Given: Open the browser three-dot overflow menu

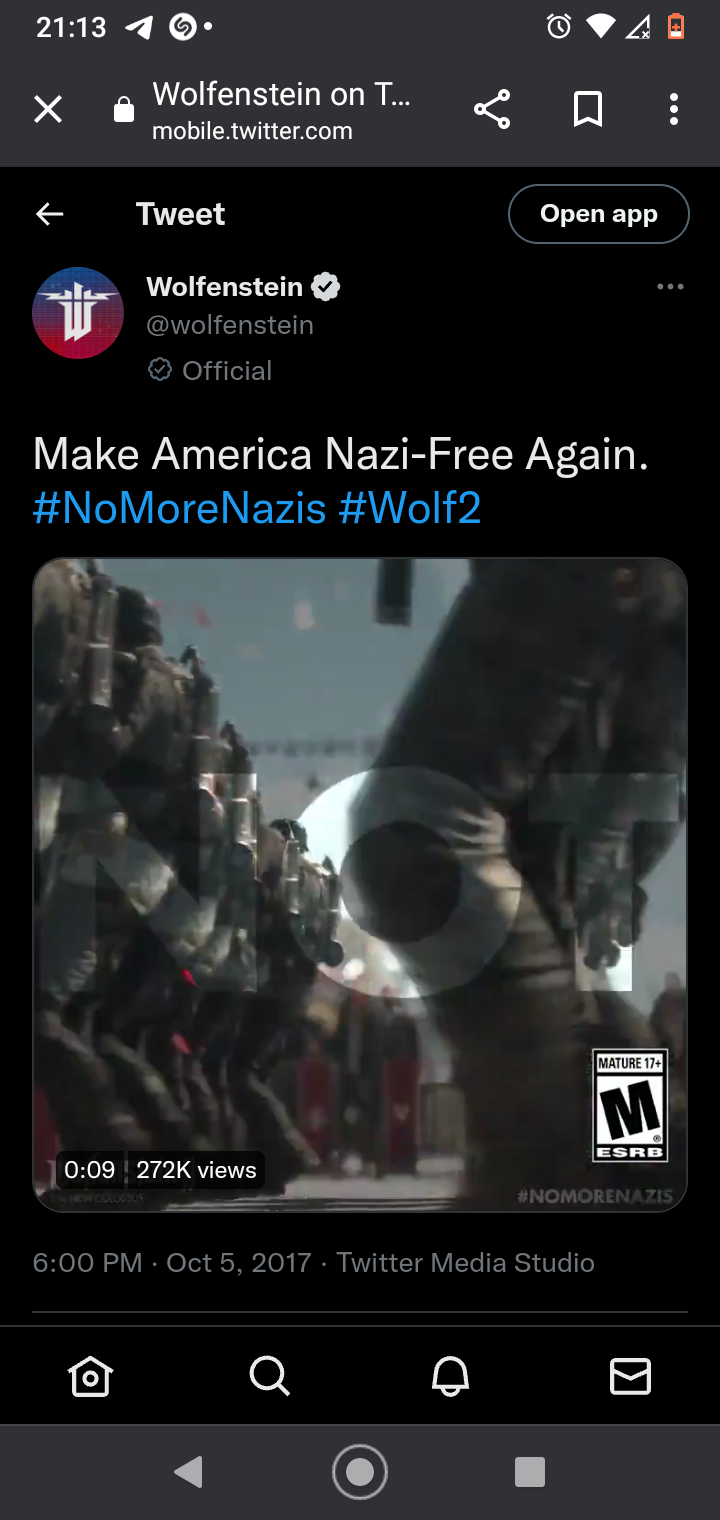Looking at the screenshot, I should [674, 110].
